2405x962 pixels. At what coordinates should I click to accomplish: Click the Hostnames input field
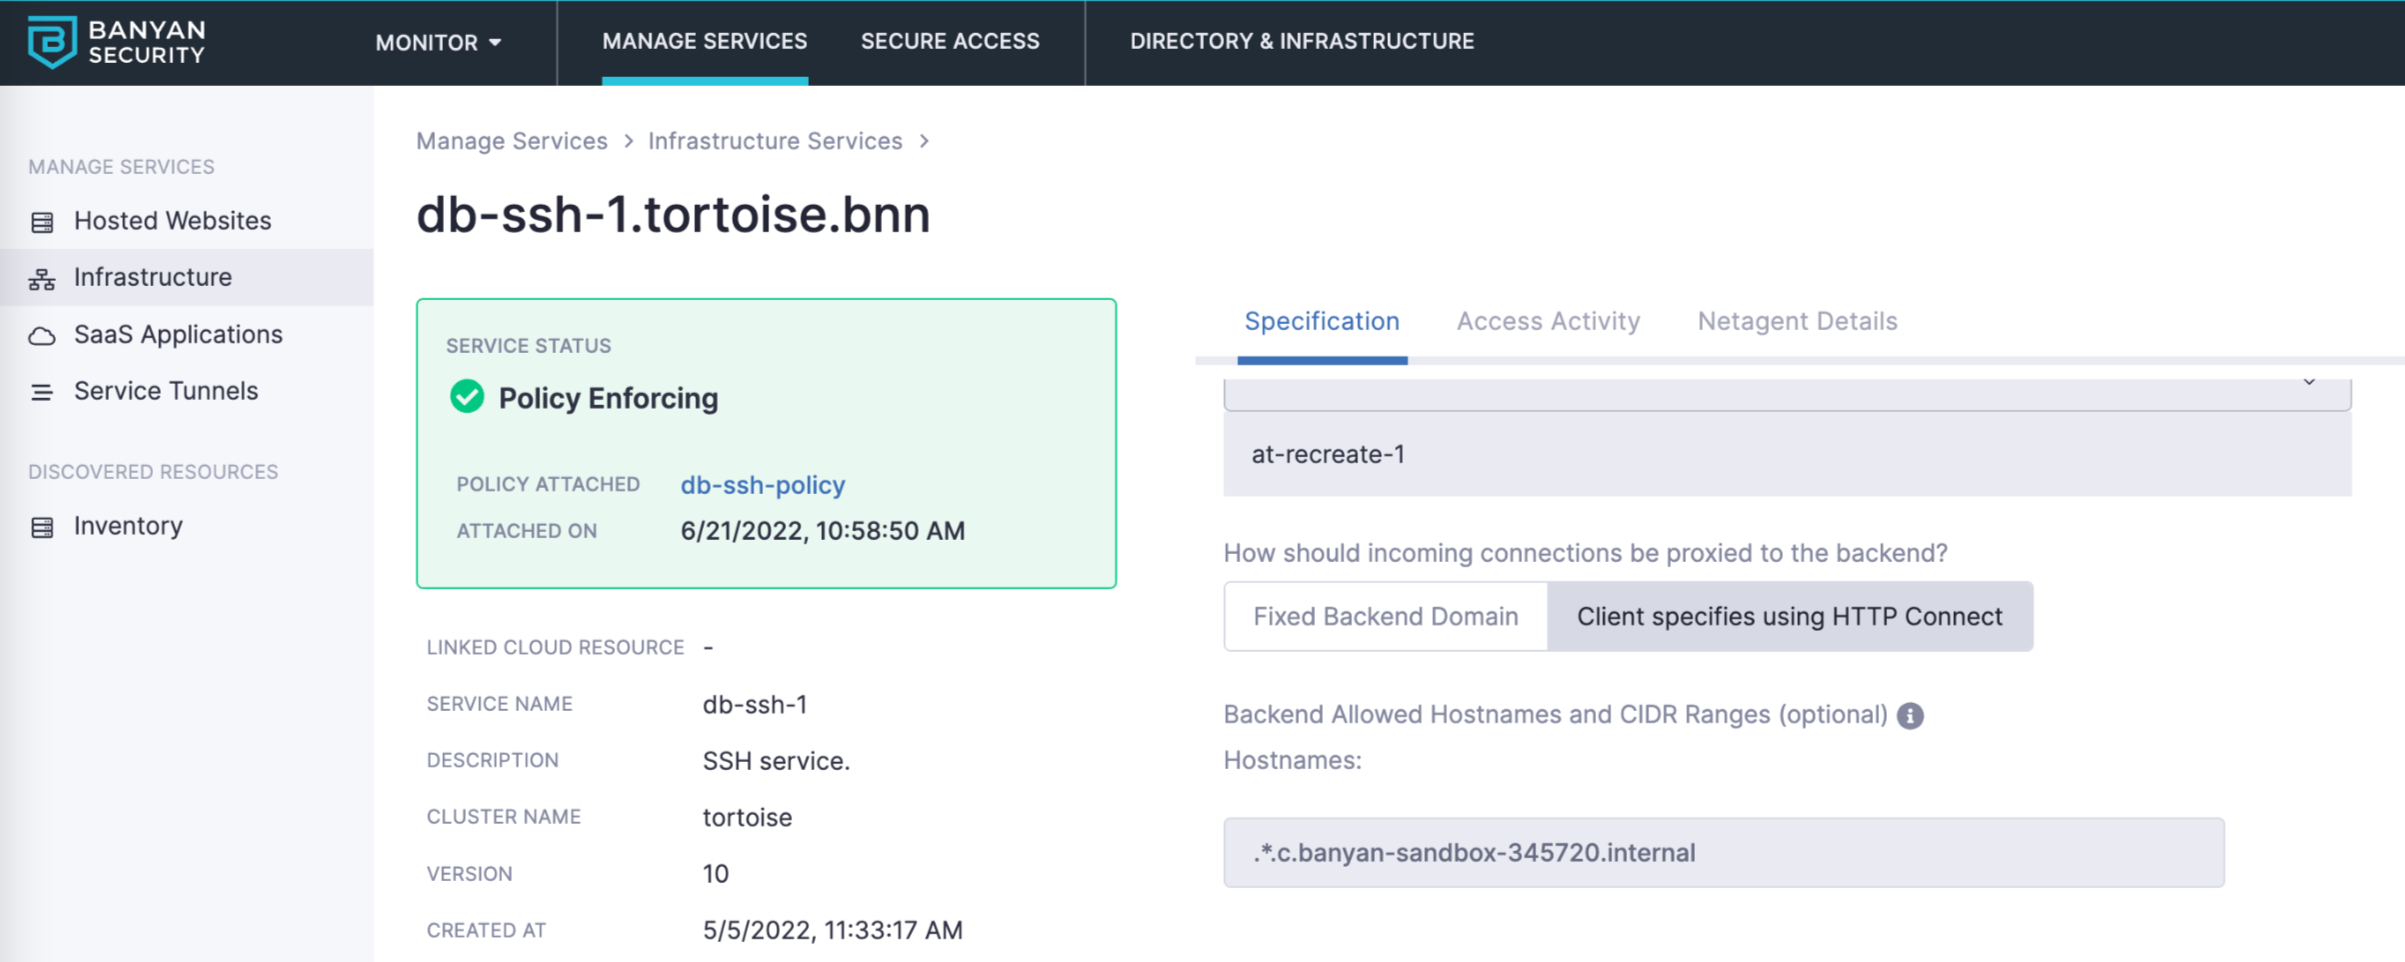pos(1723,852)
